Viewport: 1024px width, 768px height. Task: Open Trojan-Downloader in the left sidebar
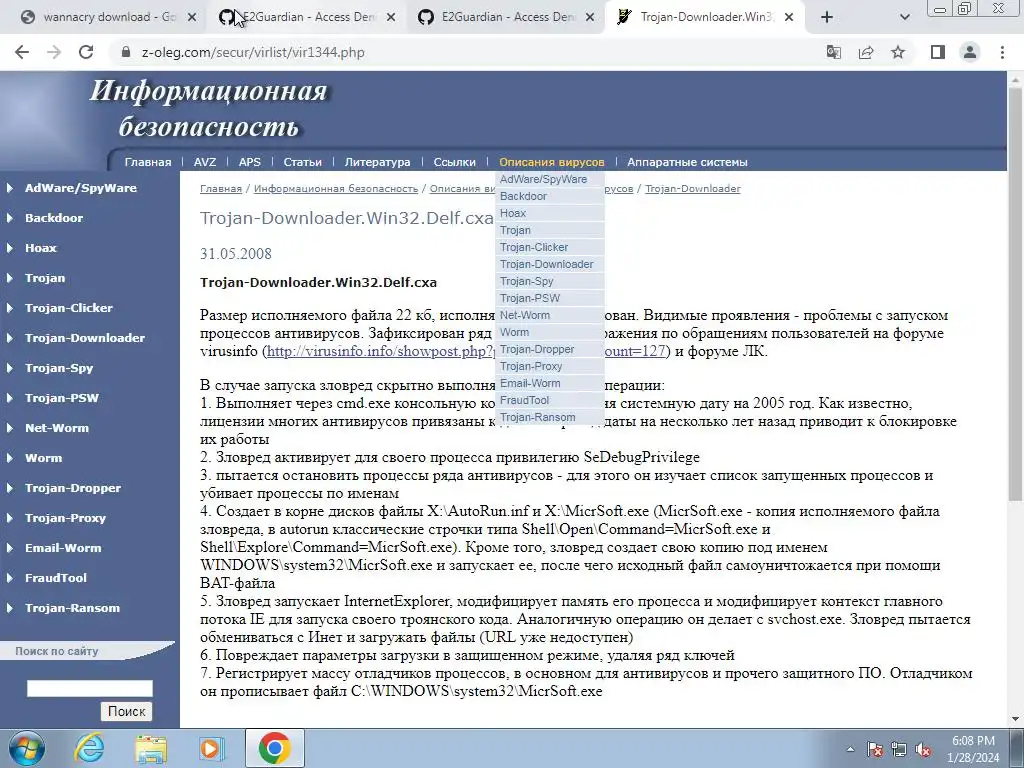click(x=85, y=338)
